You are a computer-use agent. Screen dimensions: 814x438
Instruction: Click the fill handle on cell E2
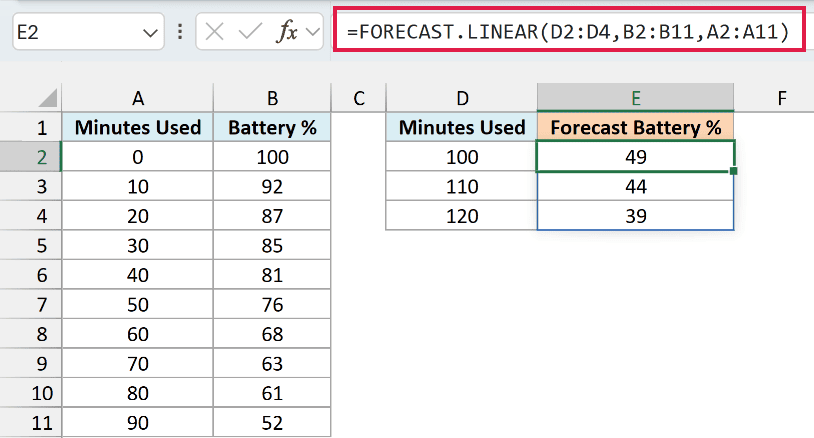click(x=734, y=171)
